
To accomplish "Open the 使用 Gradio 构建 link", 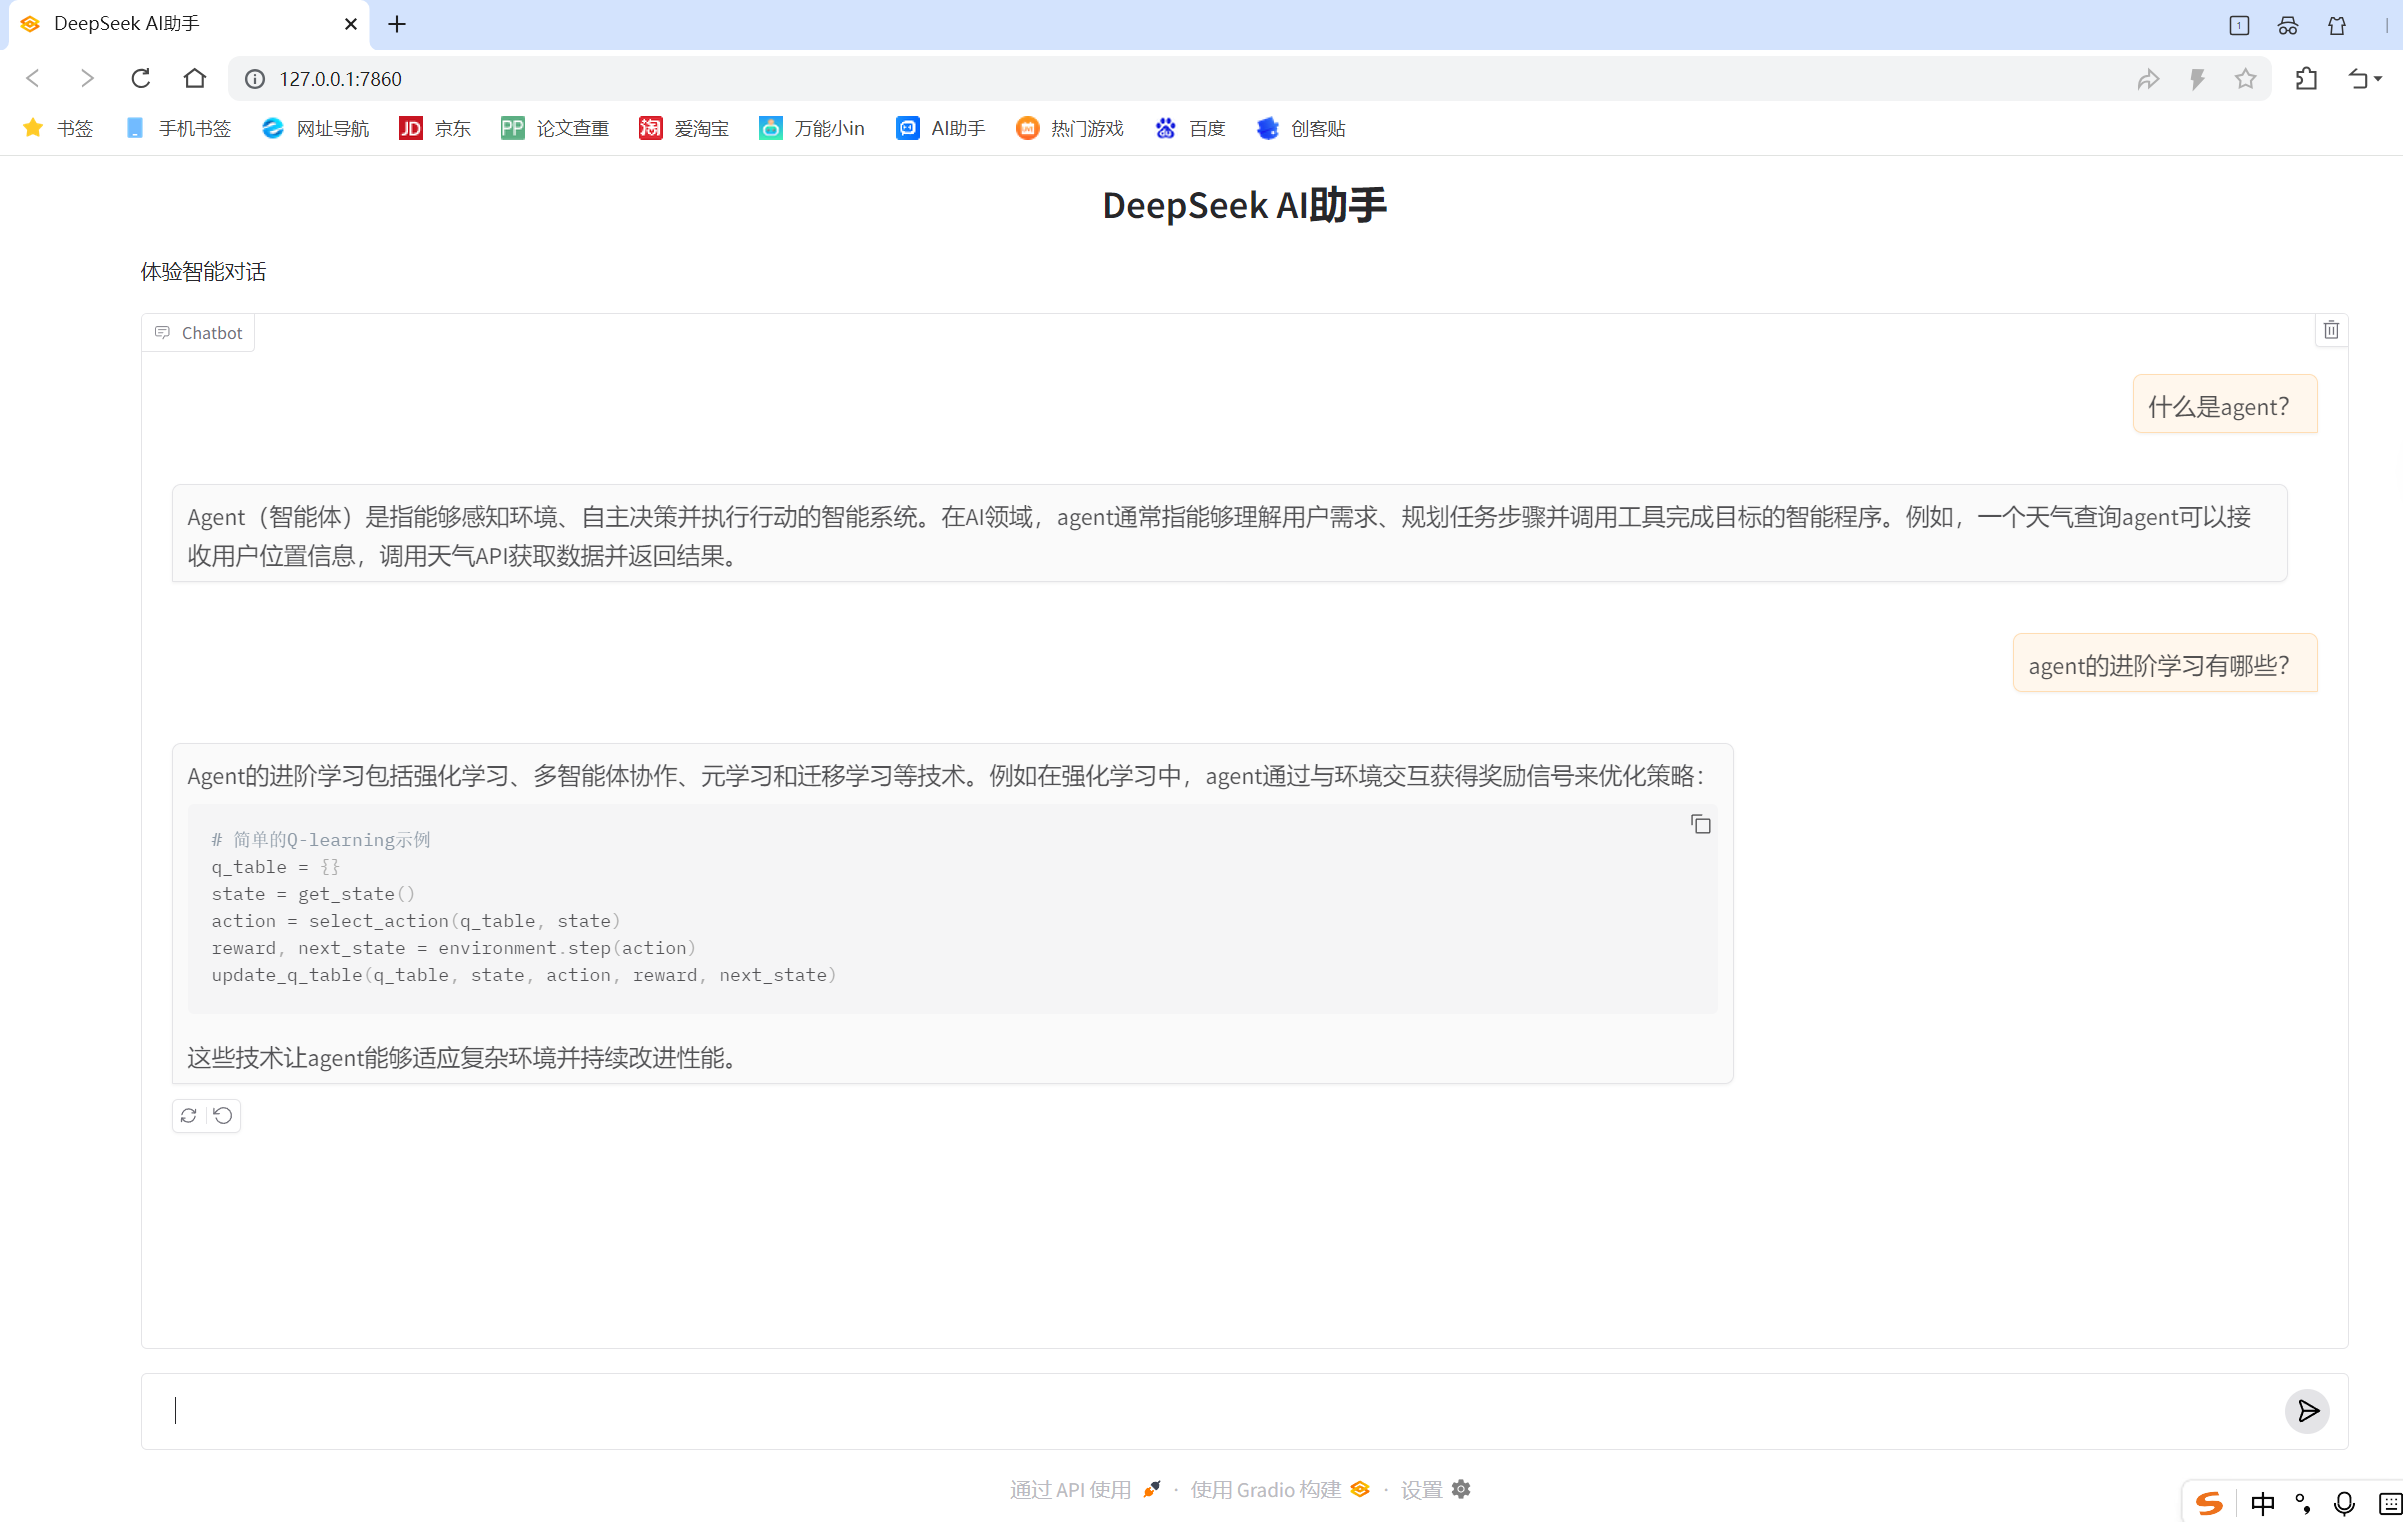I will coord(1279,1489).
